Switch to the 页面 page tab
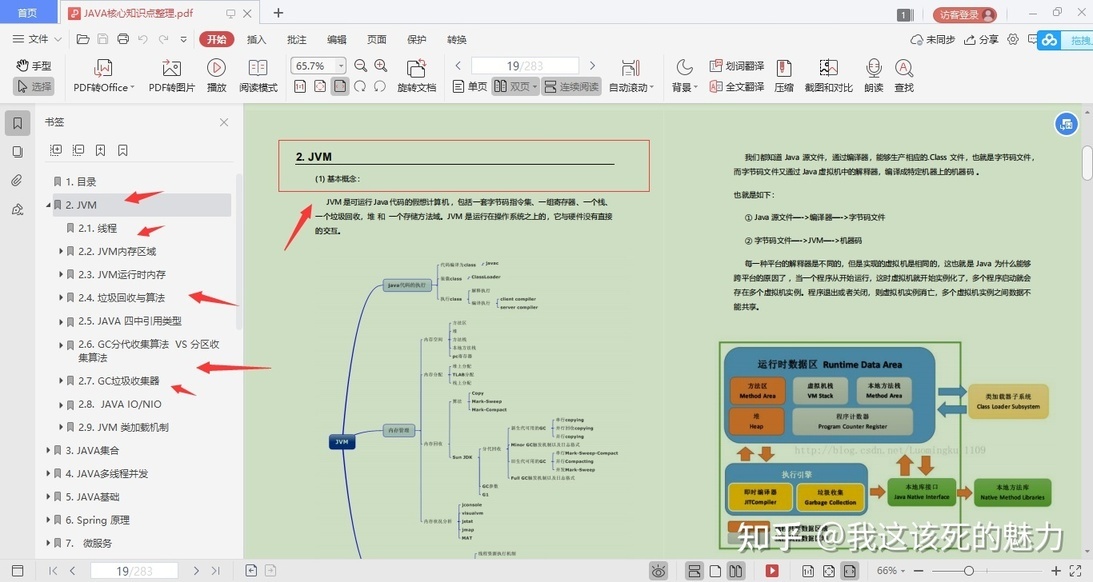 pos(376,39)
